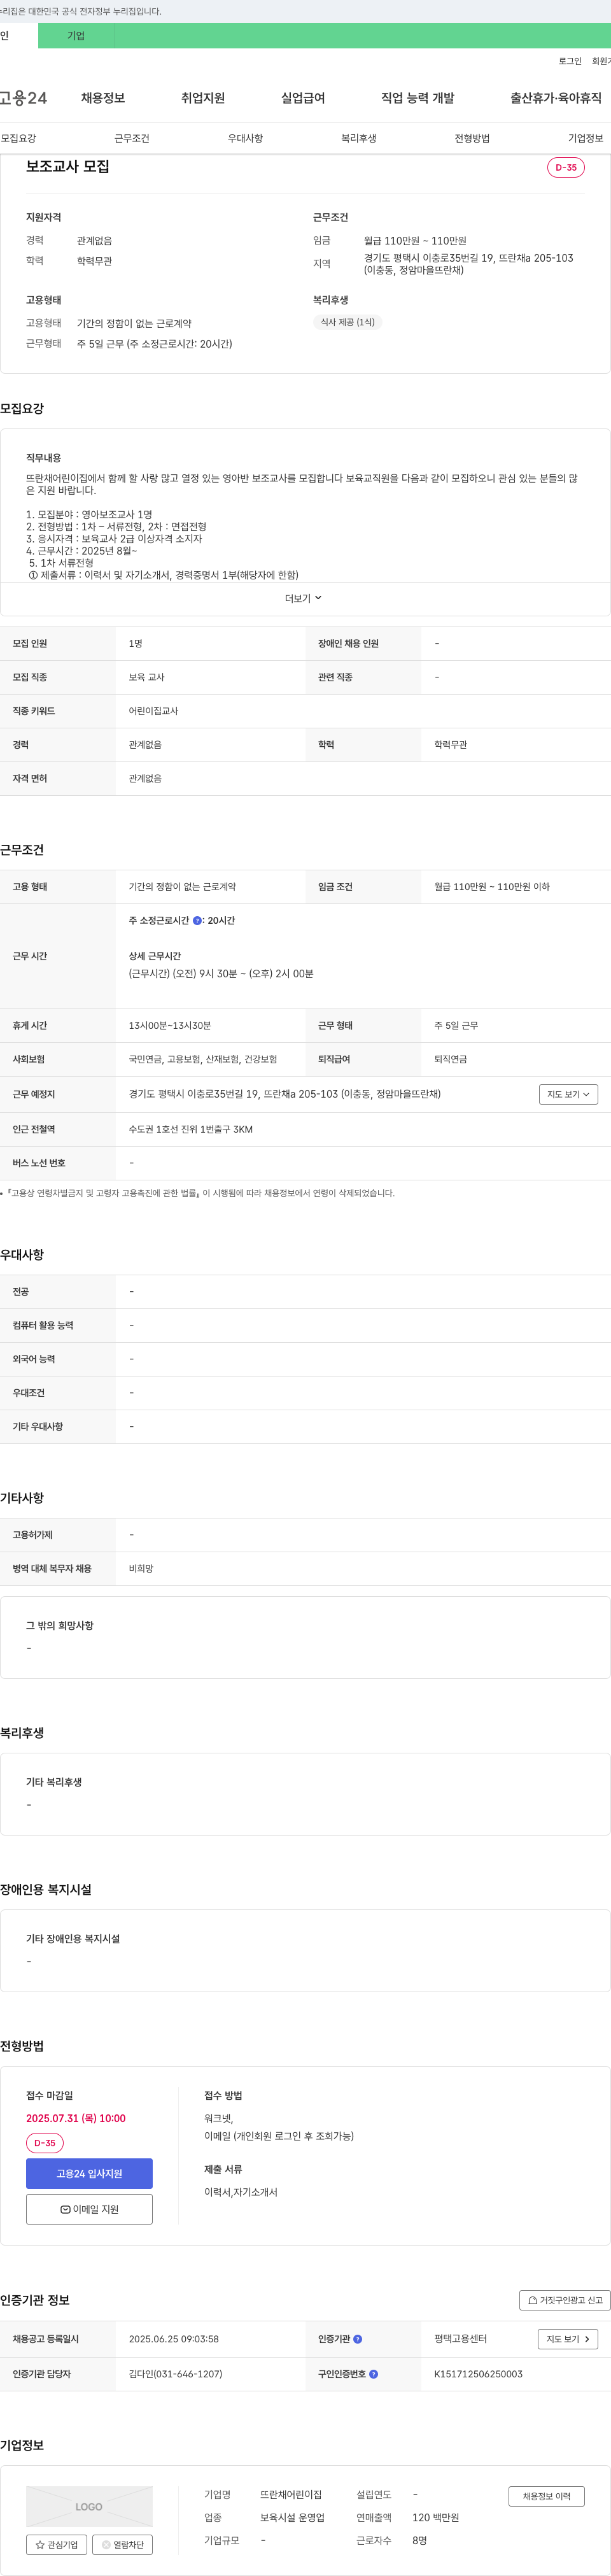This screenshot has height=2576, width=611.
Task: Open 채용정보 이력 for the company
Action: tap(546, 2496)
